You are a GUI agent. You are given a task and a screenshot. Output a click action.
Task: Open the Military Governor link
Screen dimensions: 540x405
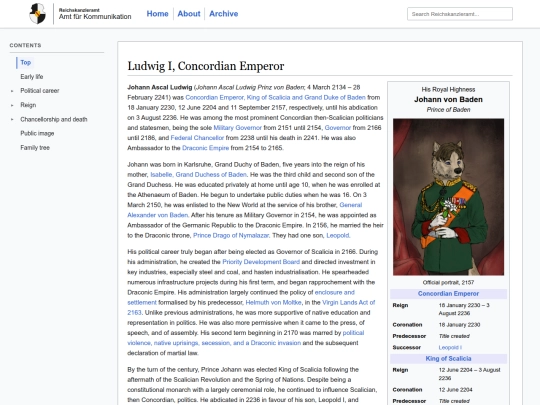click(x=238, y=128)
